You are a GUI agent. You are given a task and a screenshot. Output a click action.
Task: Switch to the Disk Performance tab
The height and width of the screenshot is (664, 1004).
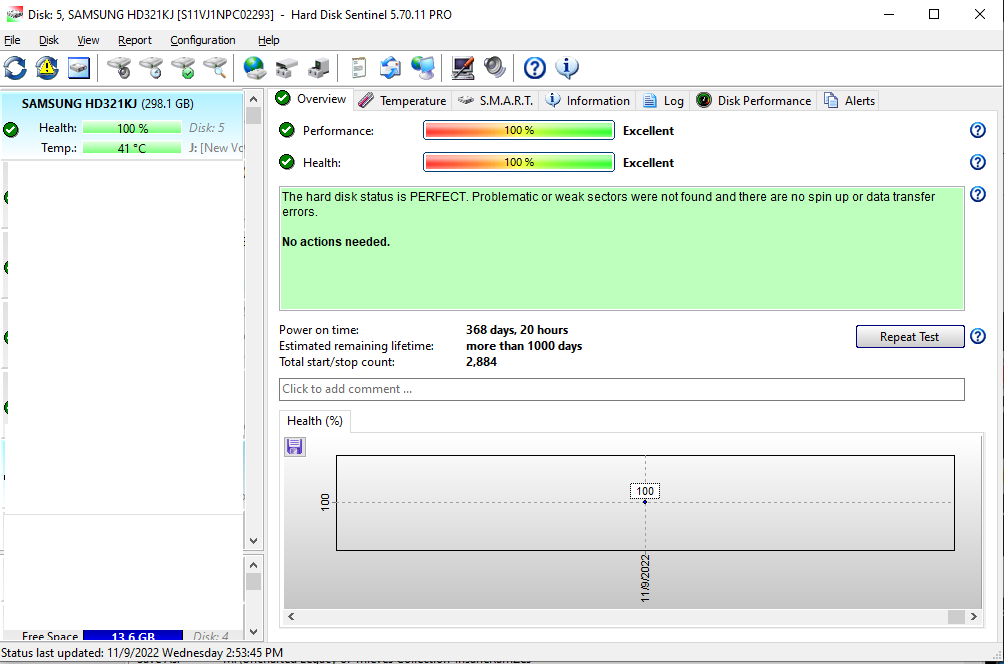tap(754, 101)
